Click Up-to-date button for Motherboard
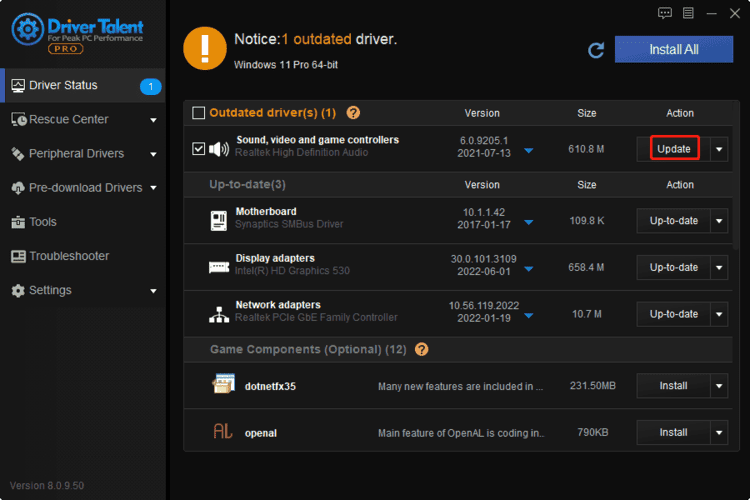 click(673, 221)
